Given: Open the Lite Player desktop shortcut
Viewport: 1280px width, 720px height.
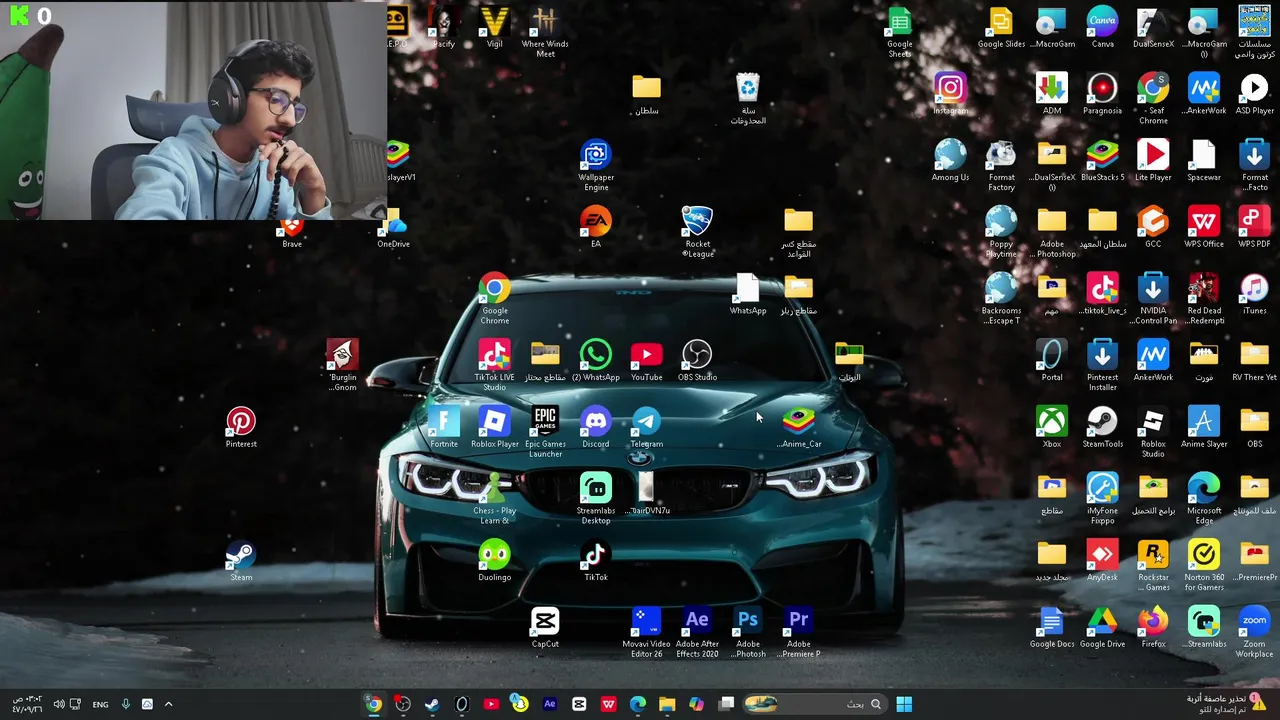Looking at the screenshot, I should point(1153,161).
